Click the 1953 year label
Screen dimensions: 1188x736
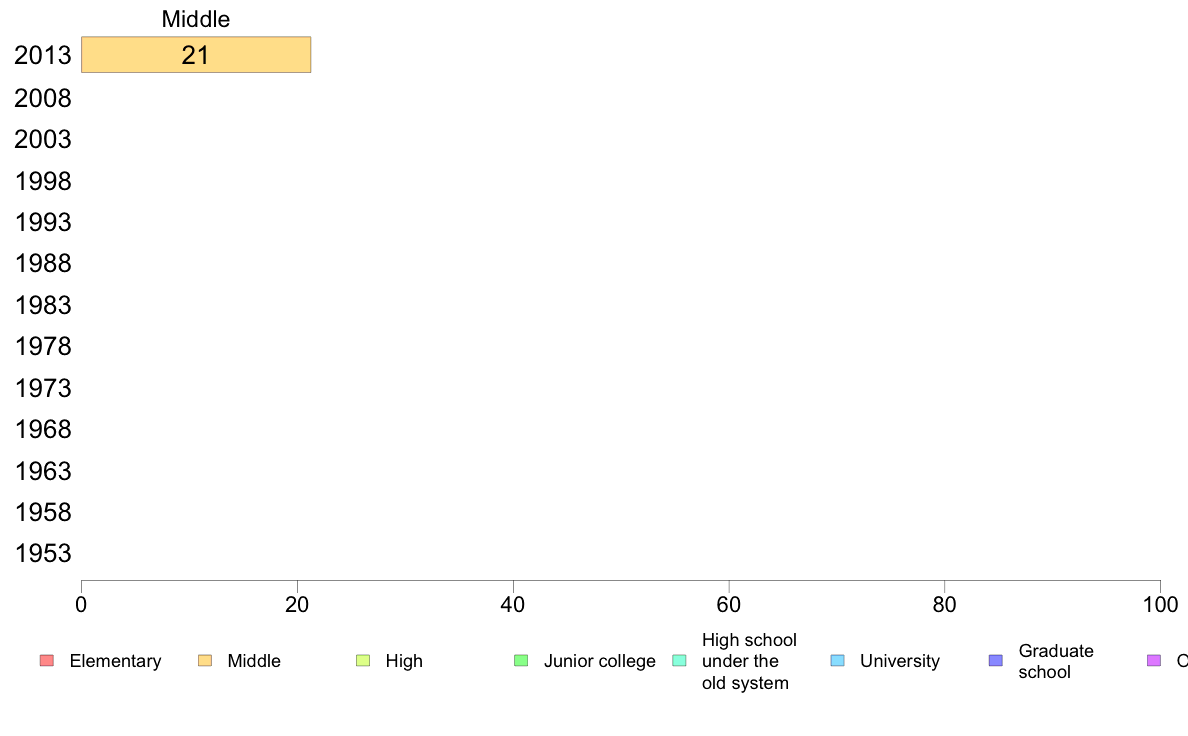point(42,553)
